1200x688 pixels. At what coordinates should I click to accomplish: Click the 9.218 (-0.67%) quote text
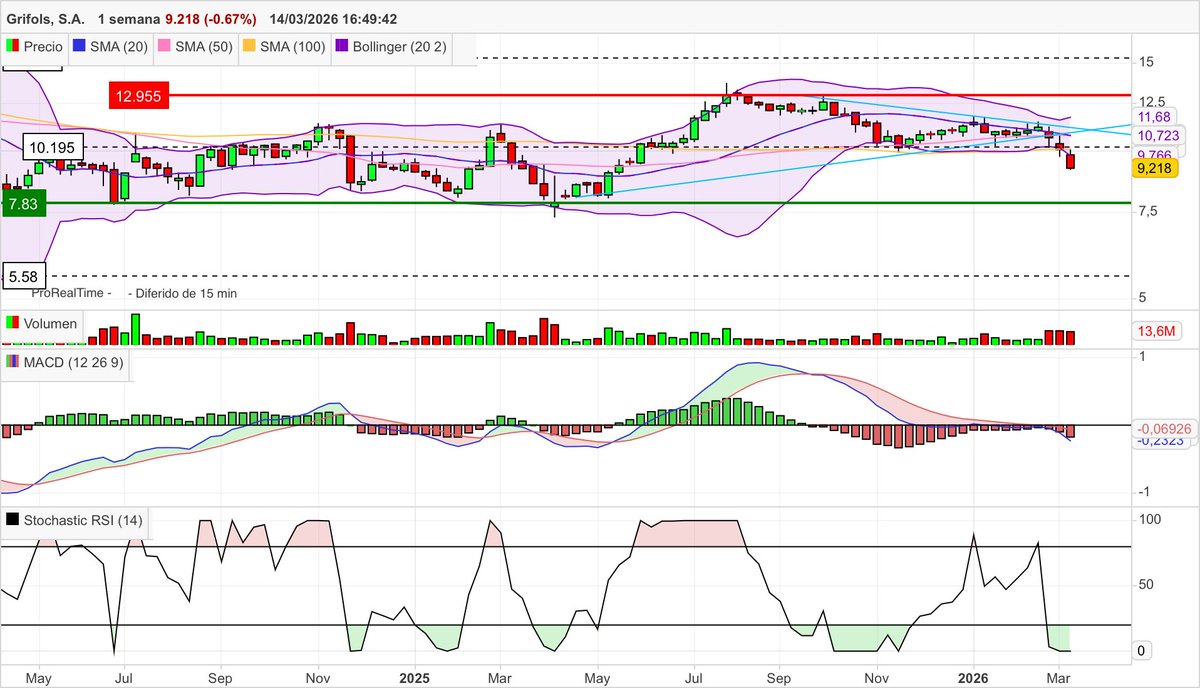pos(211,19)
